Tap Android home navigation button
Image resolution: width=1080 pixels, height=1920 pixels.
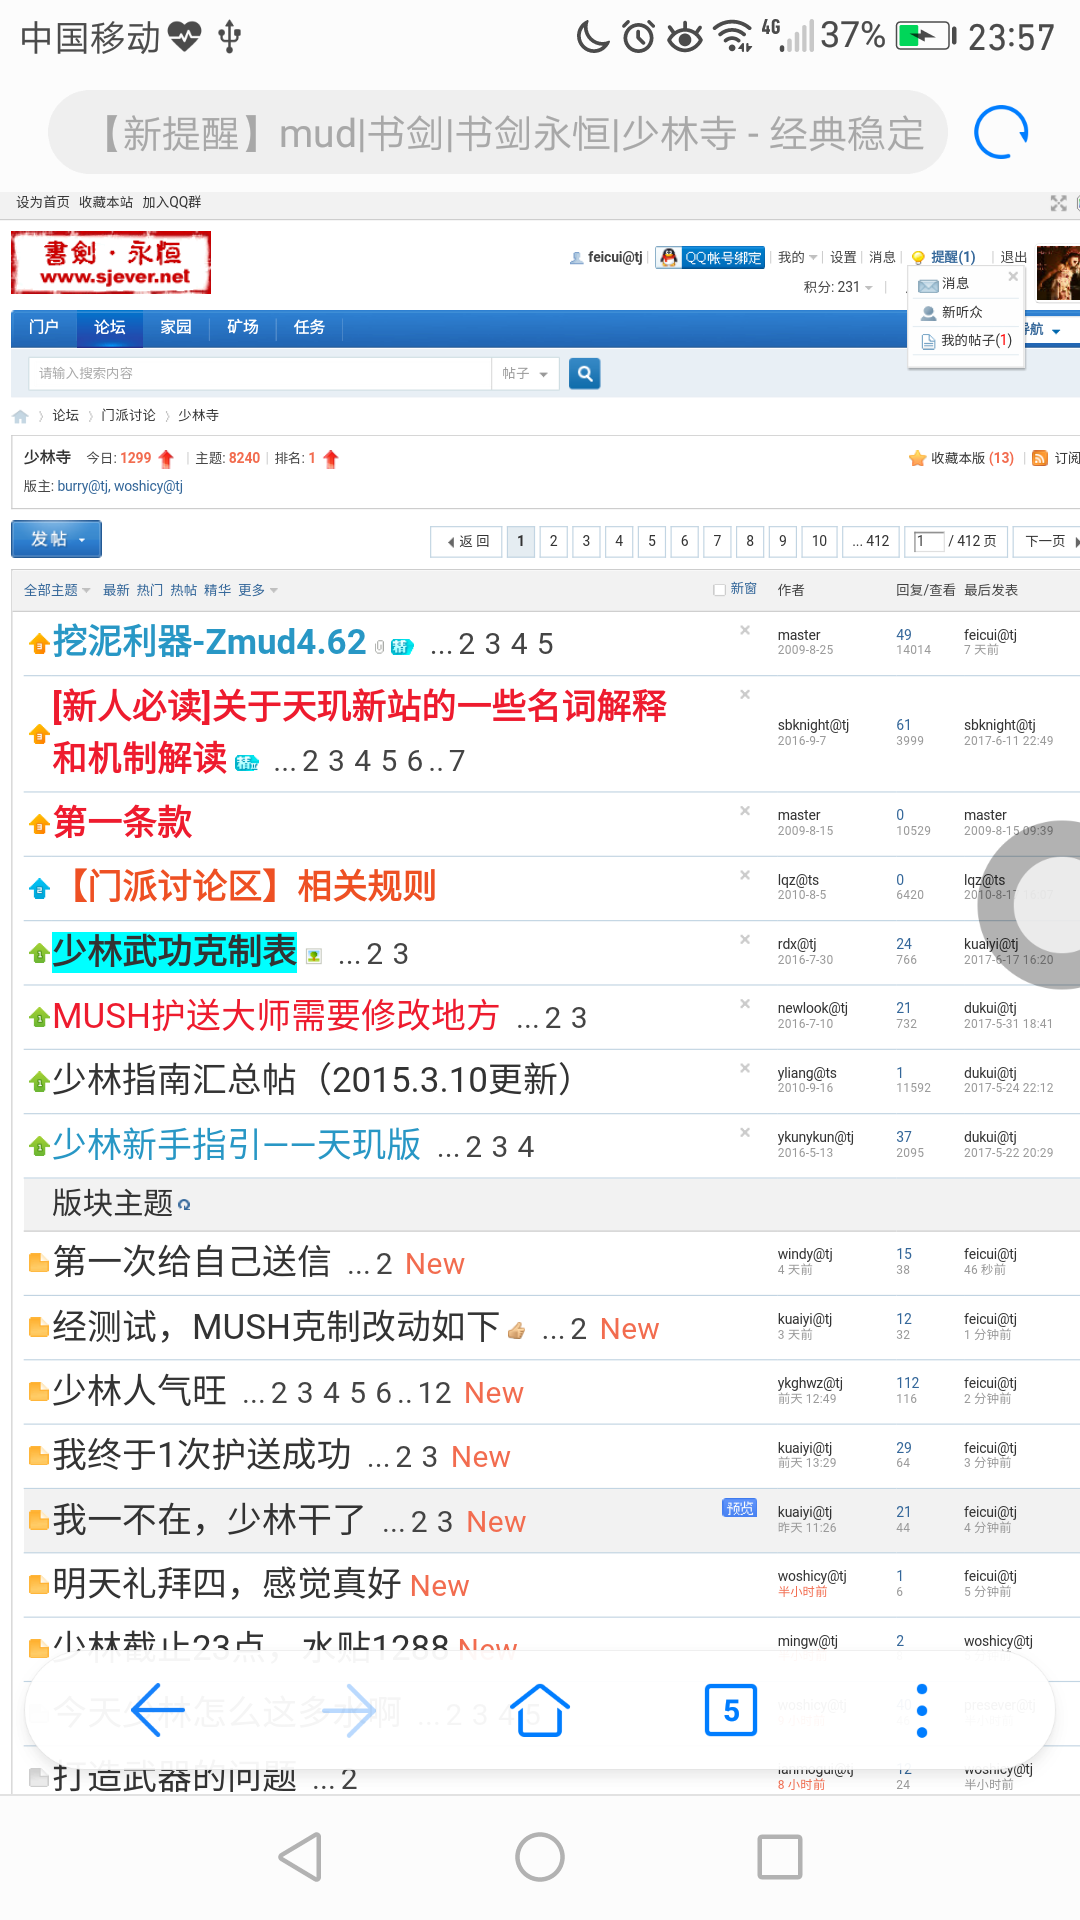pos(540,1857)
